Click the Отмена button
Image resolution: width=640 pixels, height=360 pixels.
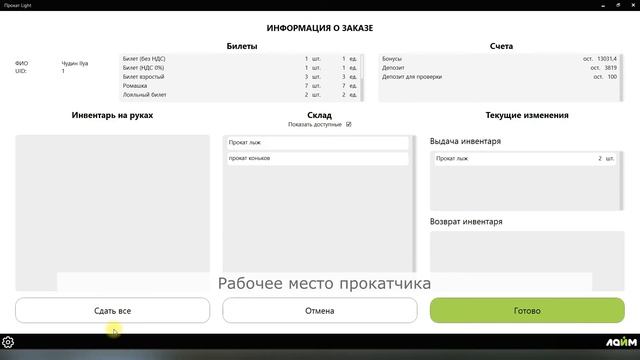coord(320,311)
